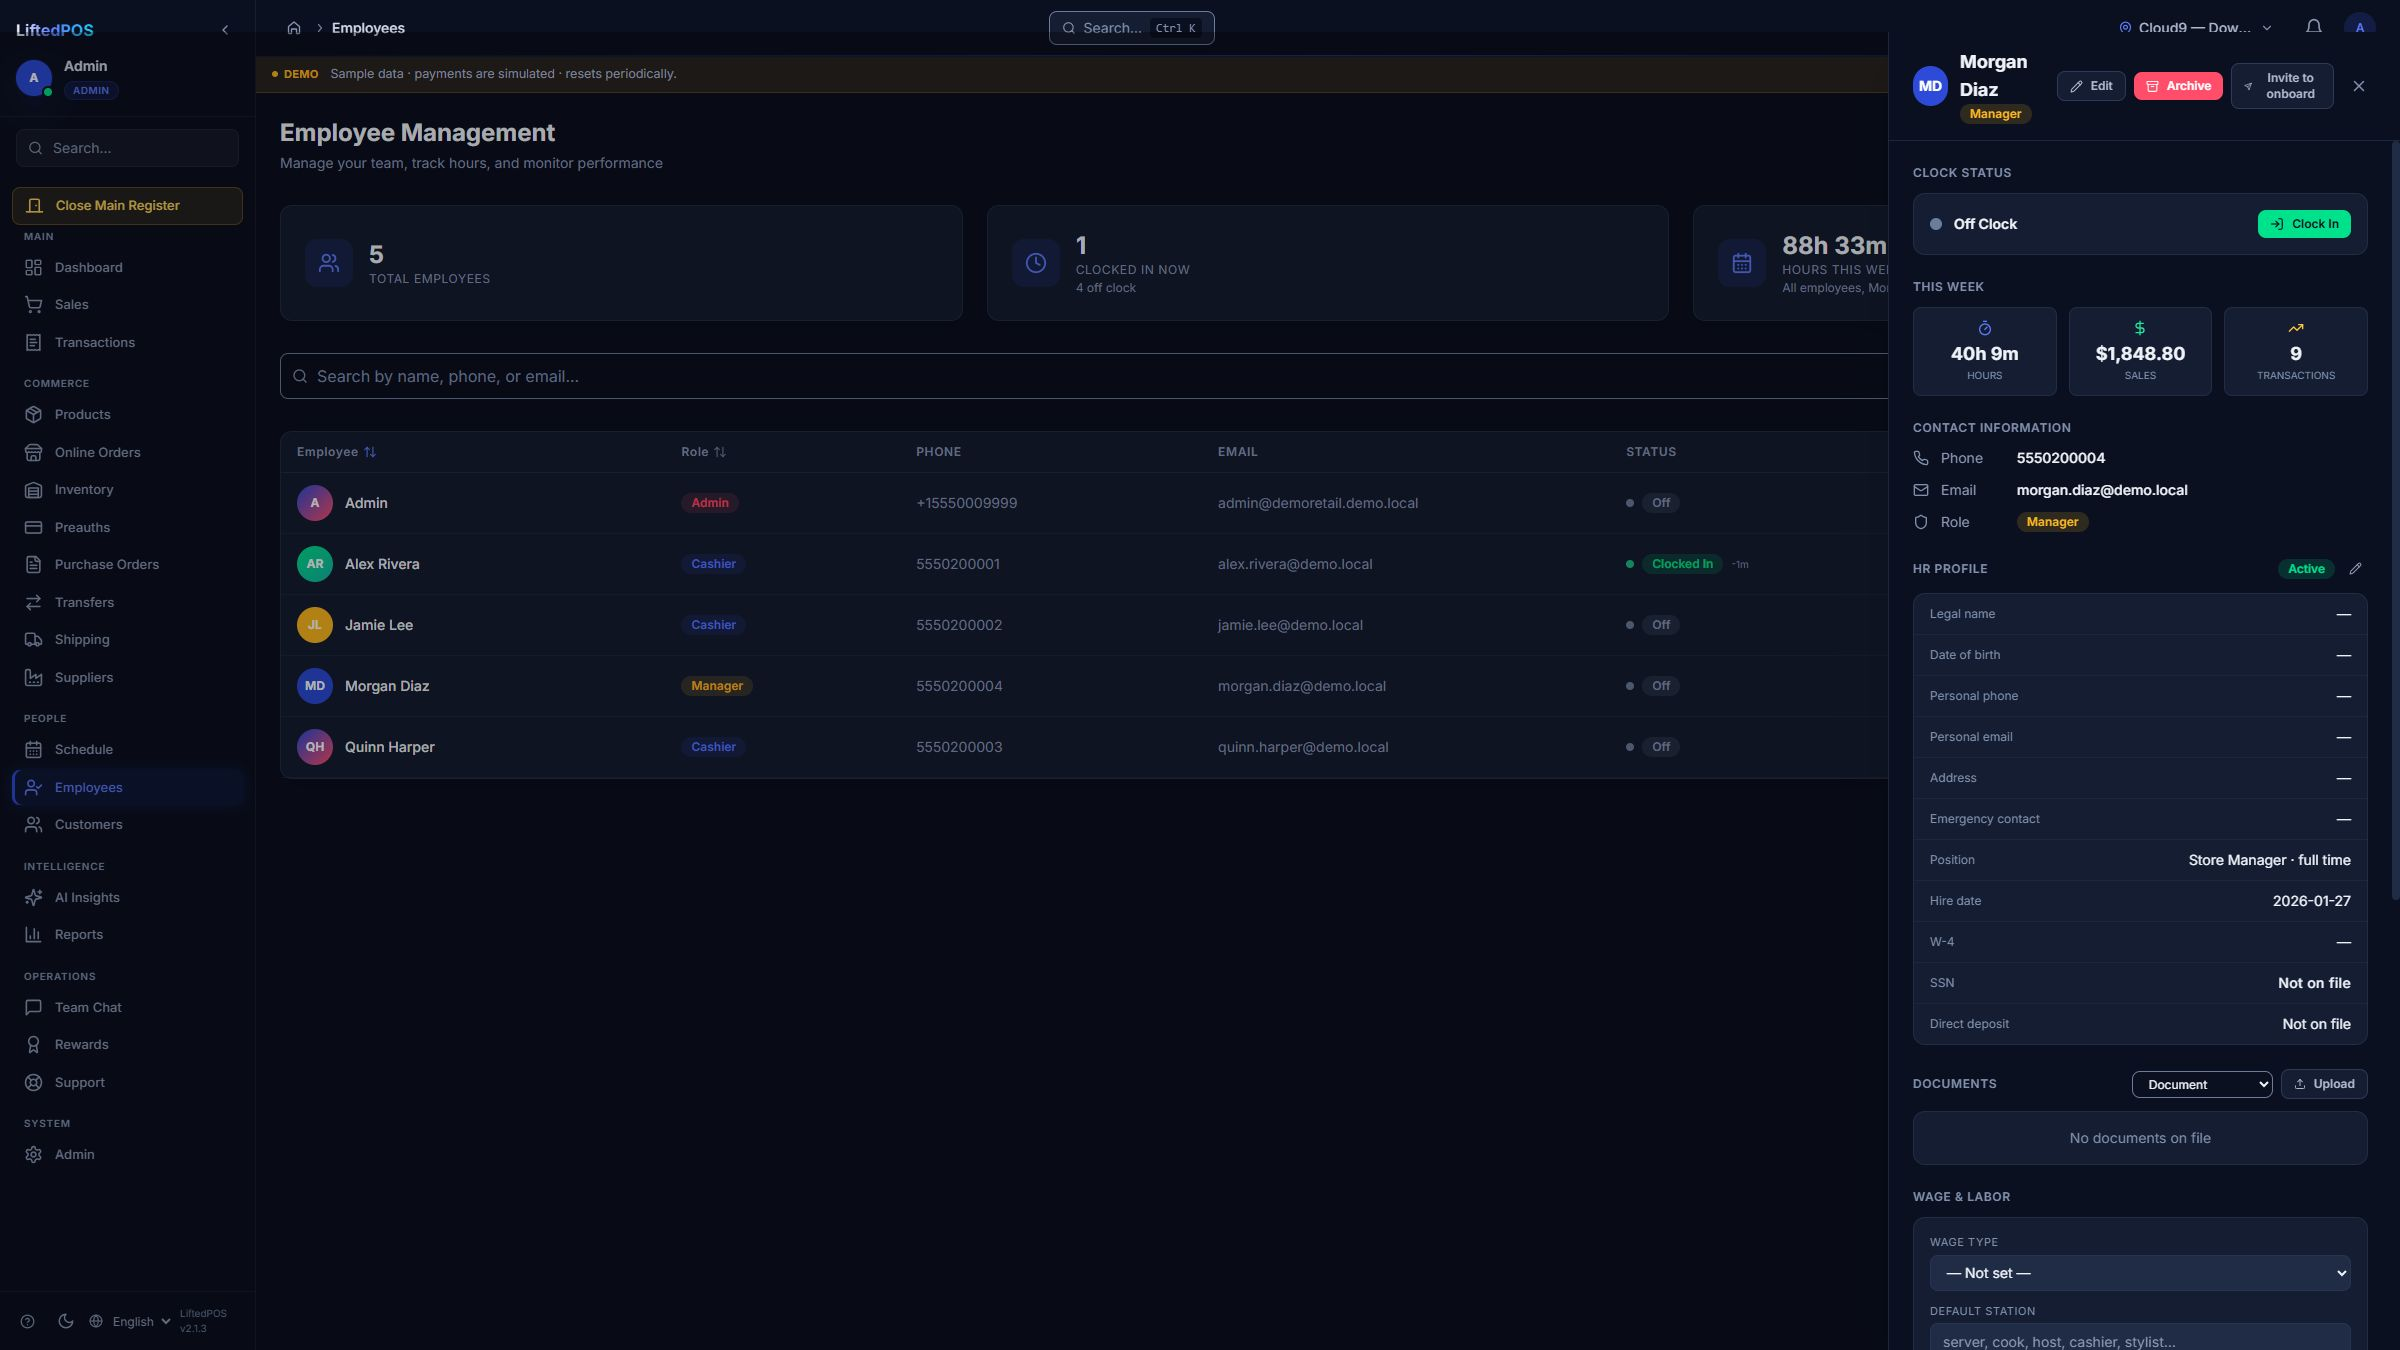2400x1350 pixels.
Task: Click alex.rivera@demo.local email cell
Action: click(1295, 564)
